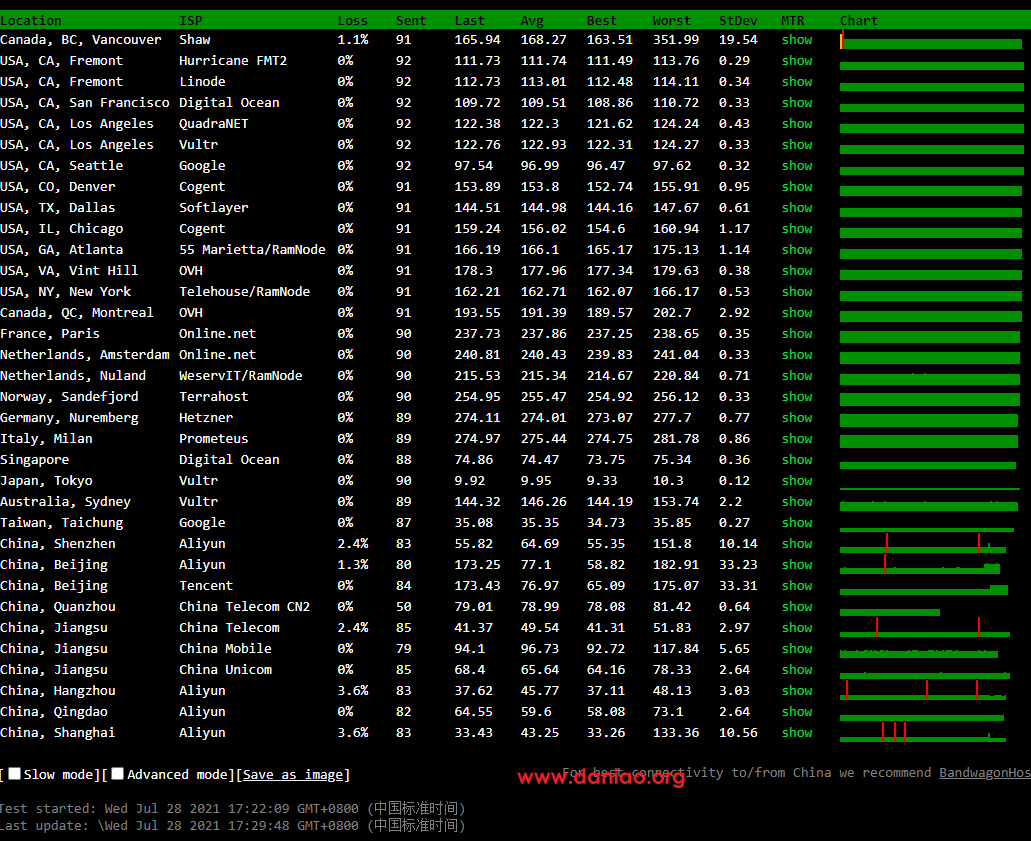Image resolution: width=1031 pixels, height=841 pixels.
Task: Click the Save as image link
Action: [x=293, y=775]
